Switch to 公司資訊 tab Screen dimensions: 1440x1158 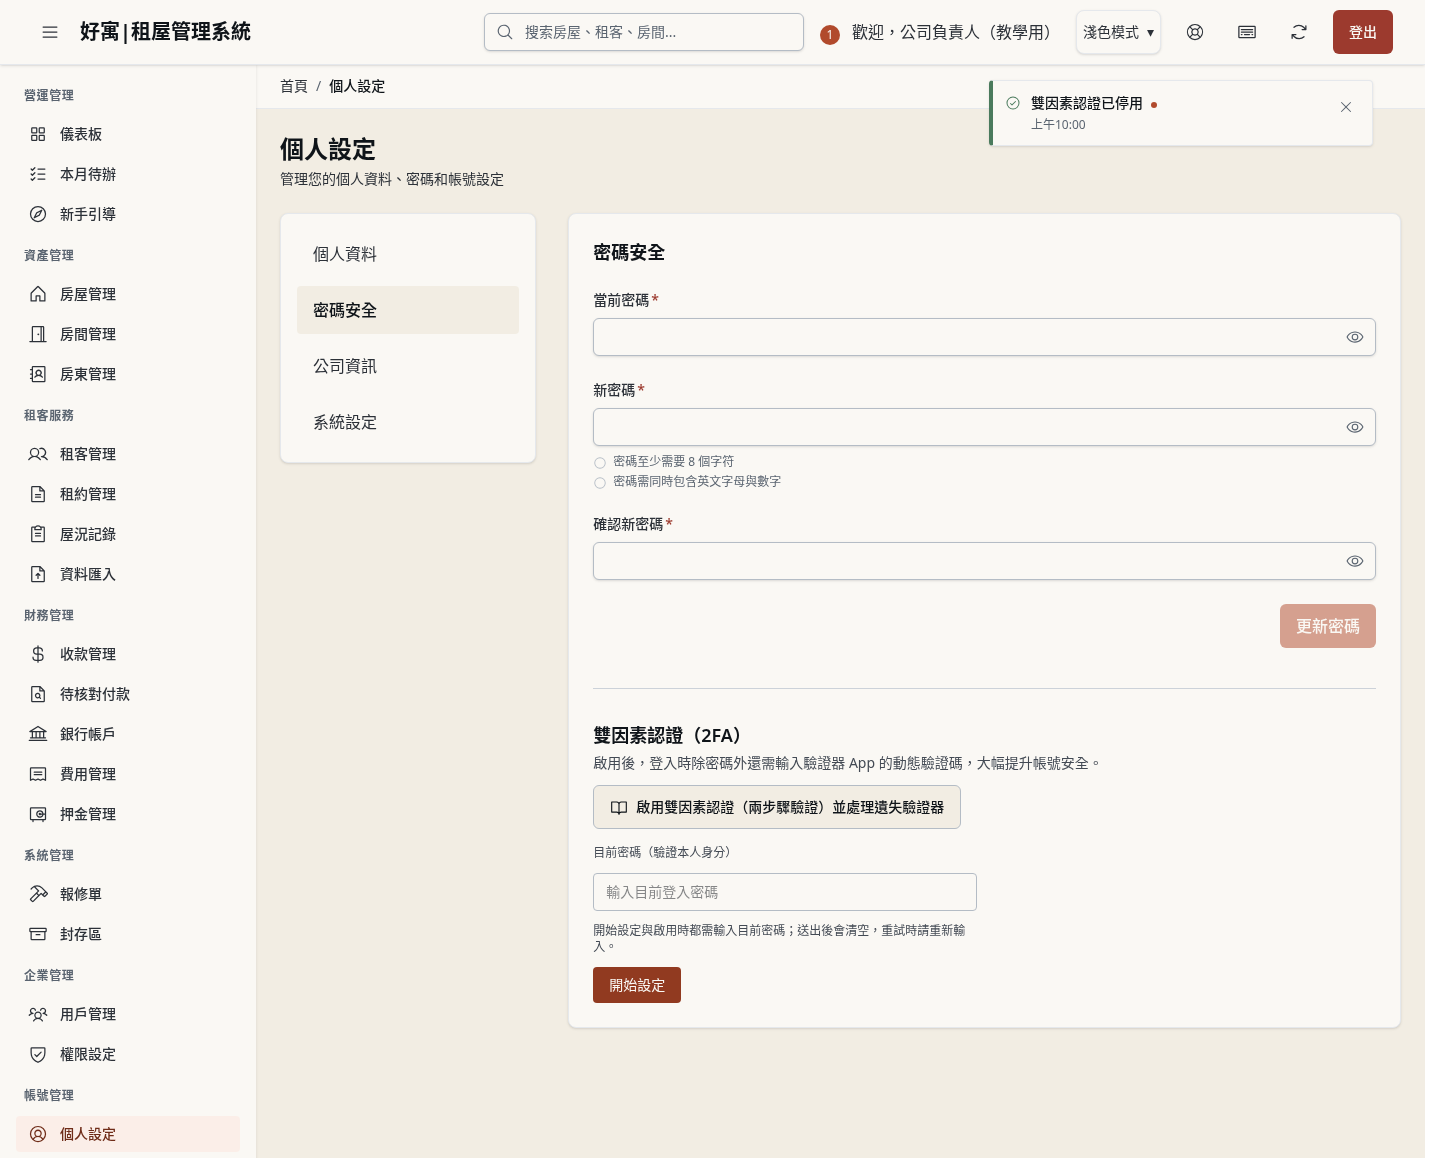point(408,366)
